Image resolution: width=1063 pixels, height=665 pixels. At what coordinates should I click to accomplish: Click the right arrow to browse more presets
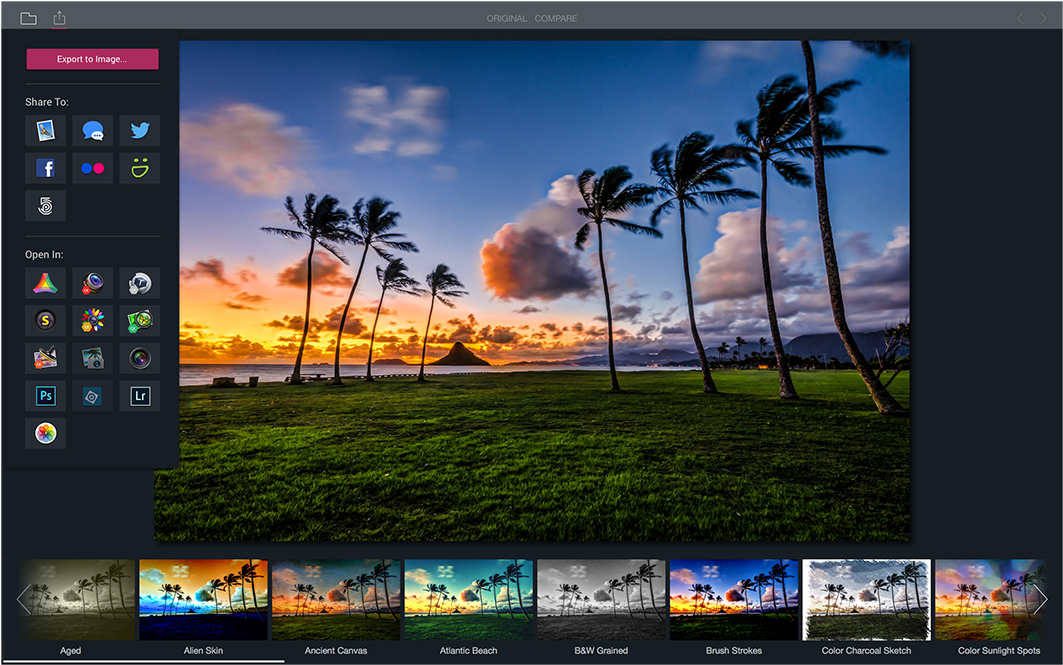click(1041, 599)
